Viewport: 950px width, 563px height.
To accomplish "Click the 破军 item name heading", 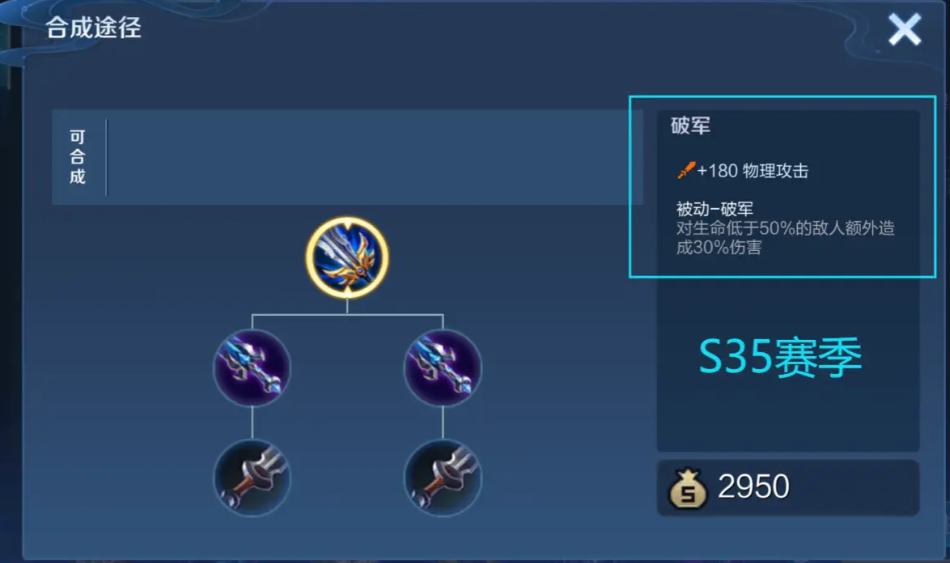I will 690,125.
